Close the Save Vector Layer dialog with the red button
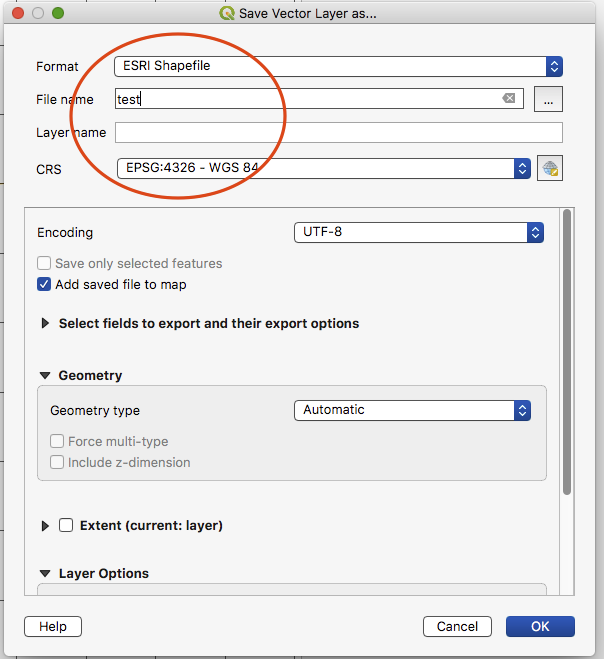This screenshot has width=604, height=659. (18, 13)
